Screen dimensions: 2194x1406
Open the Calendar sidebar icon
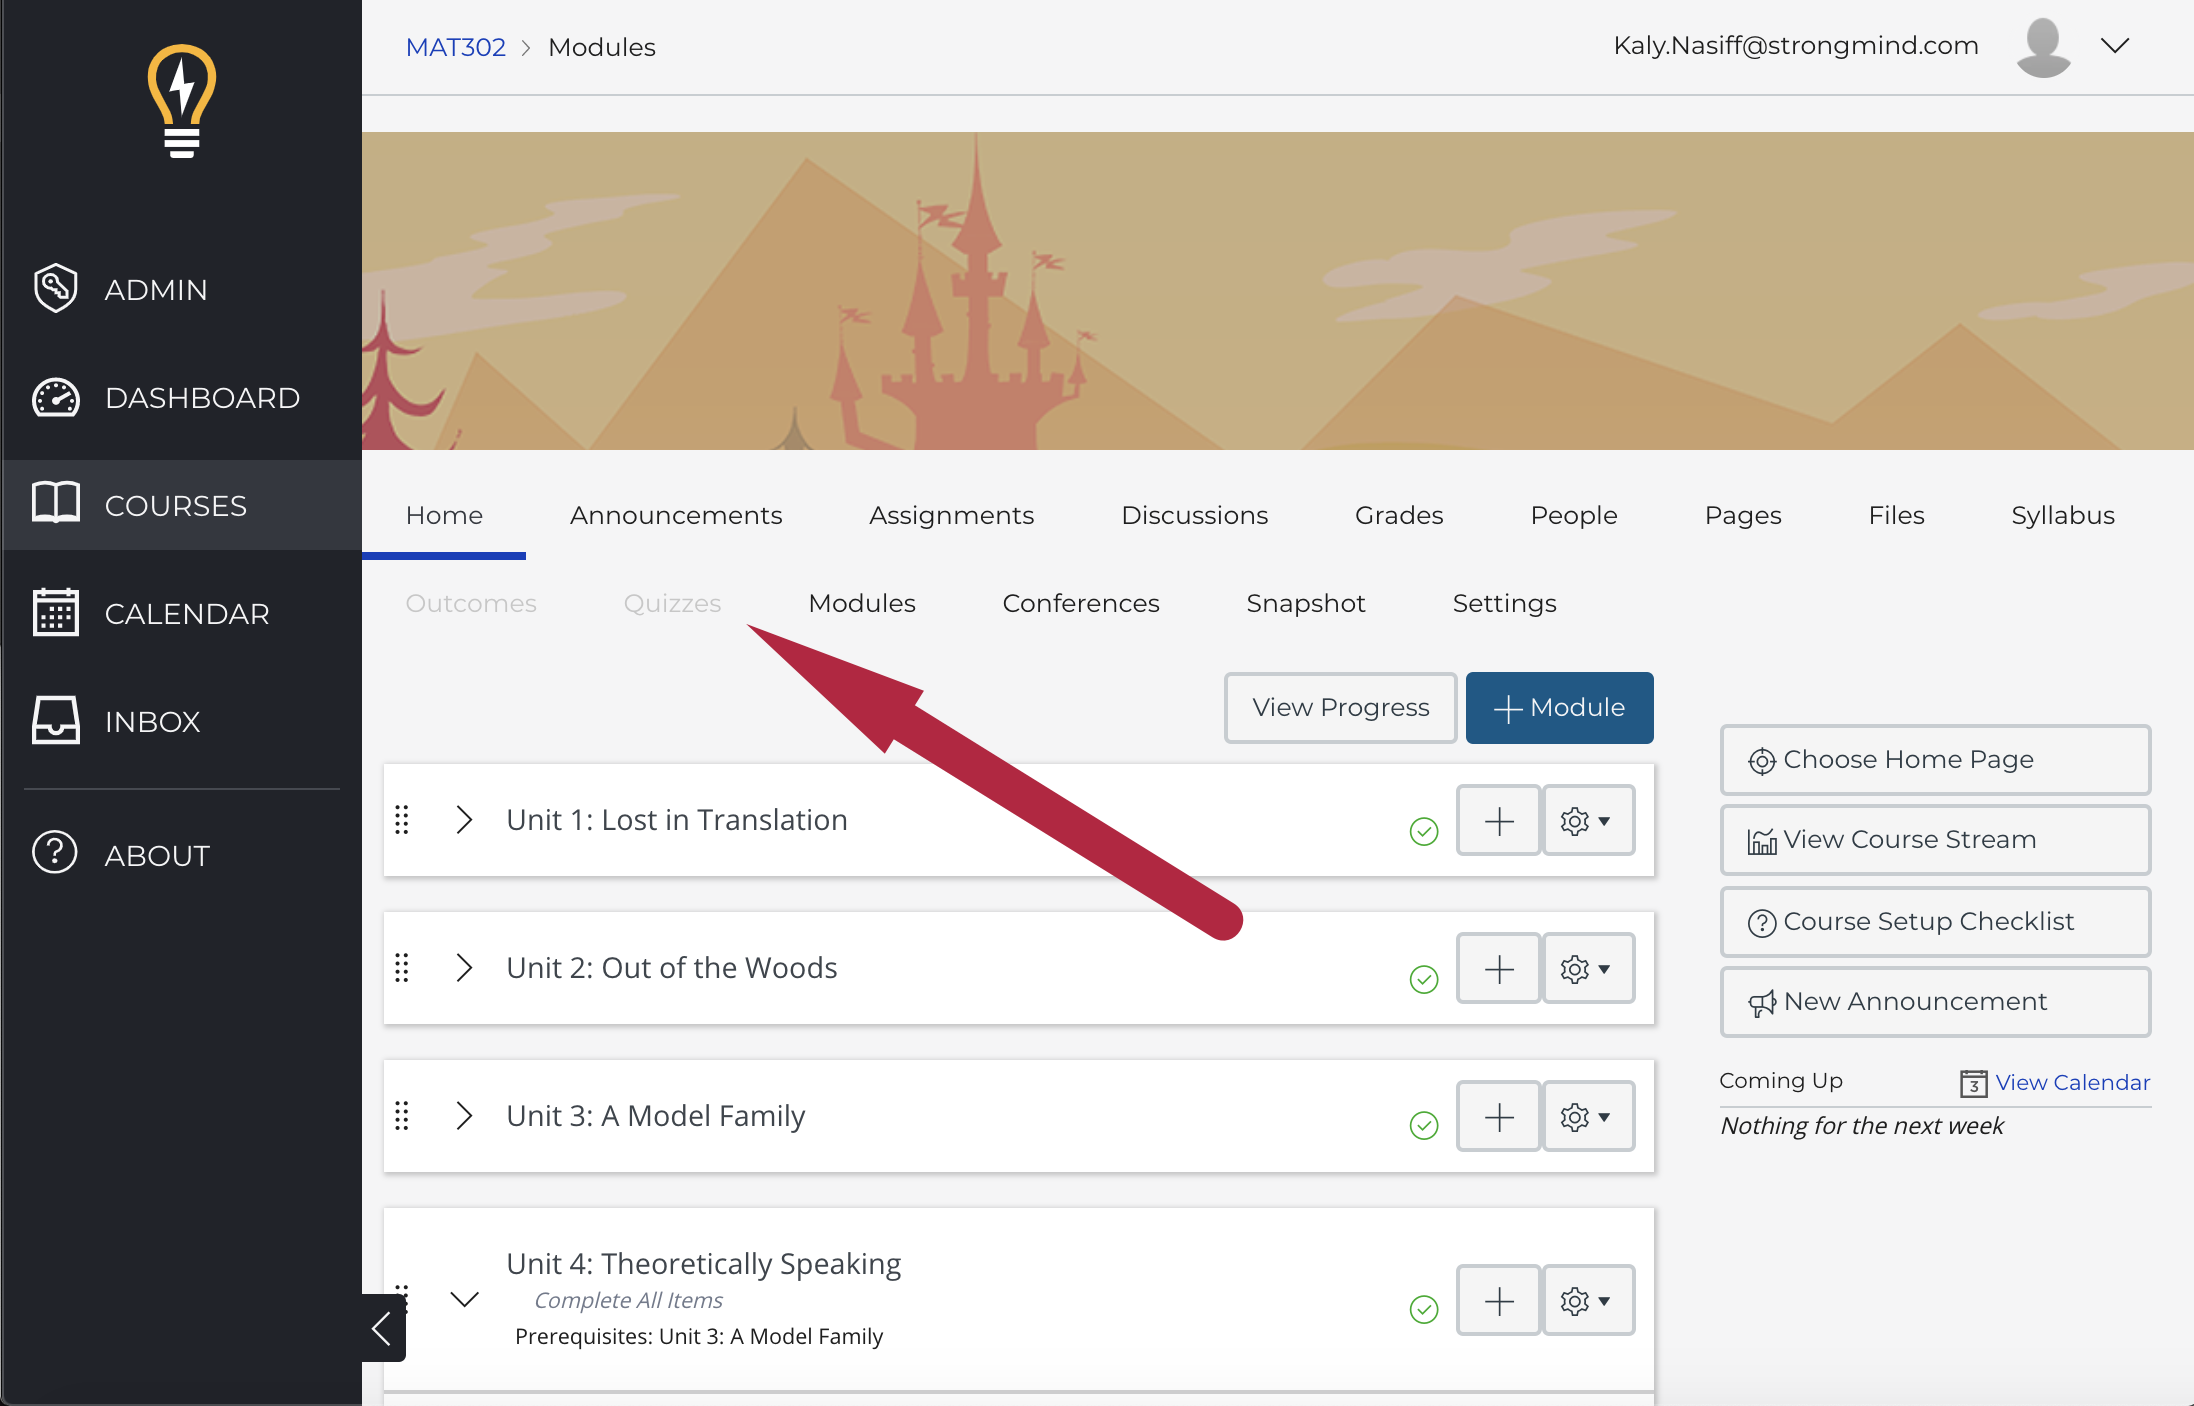(x=55, y=613)
